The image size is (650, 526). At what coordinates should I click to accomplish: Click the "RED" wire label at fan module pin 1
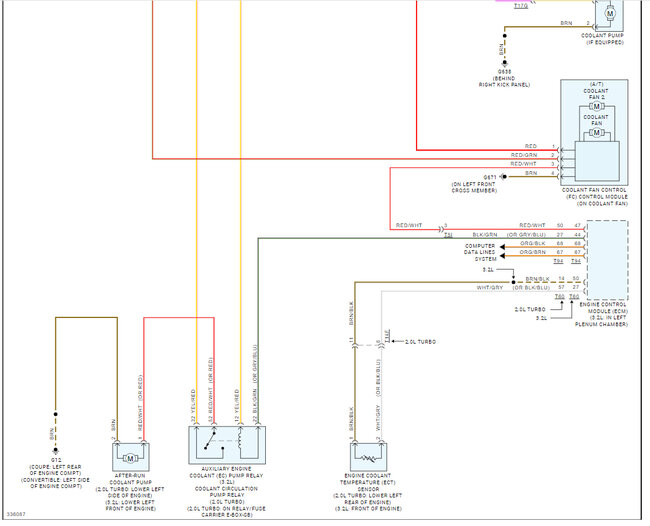tap(531, 146)
